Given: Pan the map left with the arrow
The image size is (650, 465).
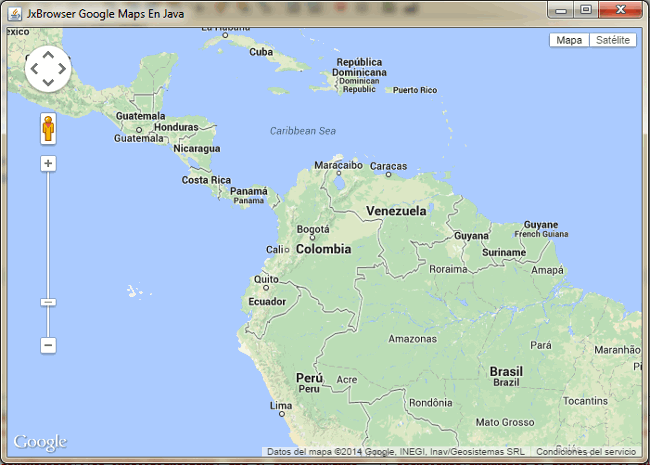Looking at the screenshot, I should 34,69.
